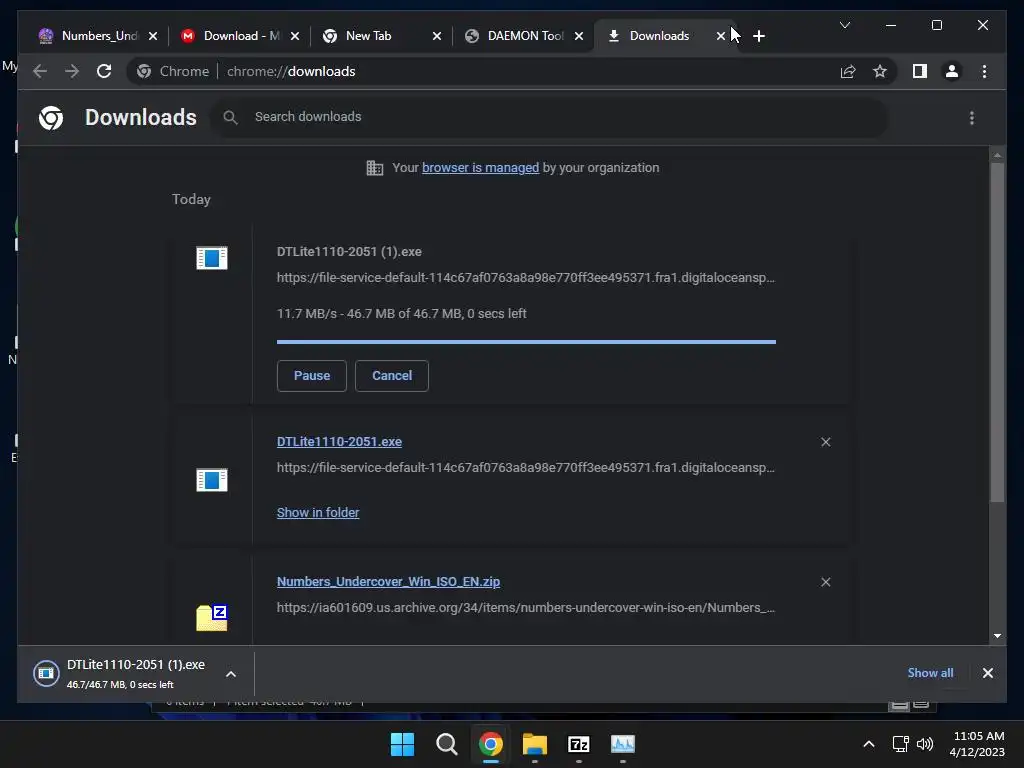Screen dimensions: 1024x768
Task: Remove DTLite1110-2051.exe from list
Action: tap(825, 442)
